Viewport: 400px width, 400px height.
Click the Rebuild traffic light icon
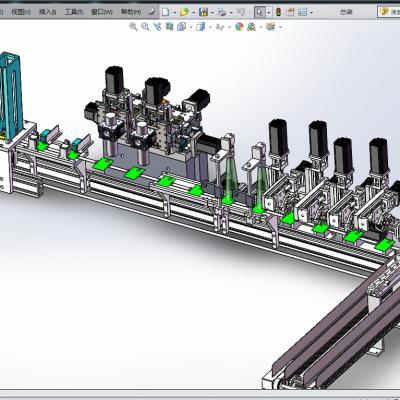(279, 12)
